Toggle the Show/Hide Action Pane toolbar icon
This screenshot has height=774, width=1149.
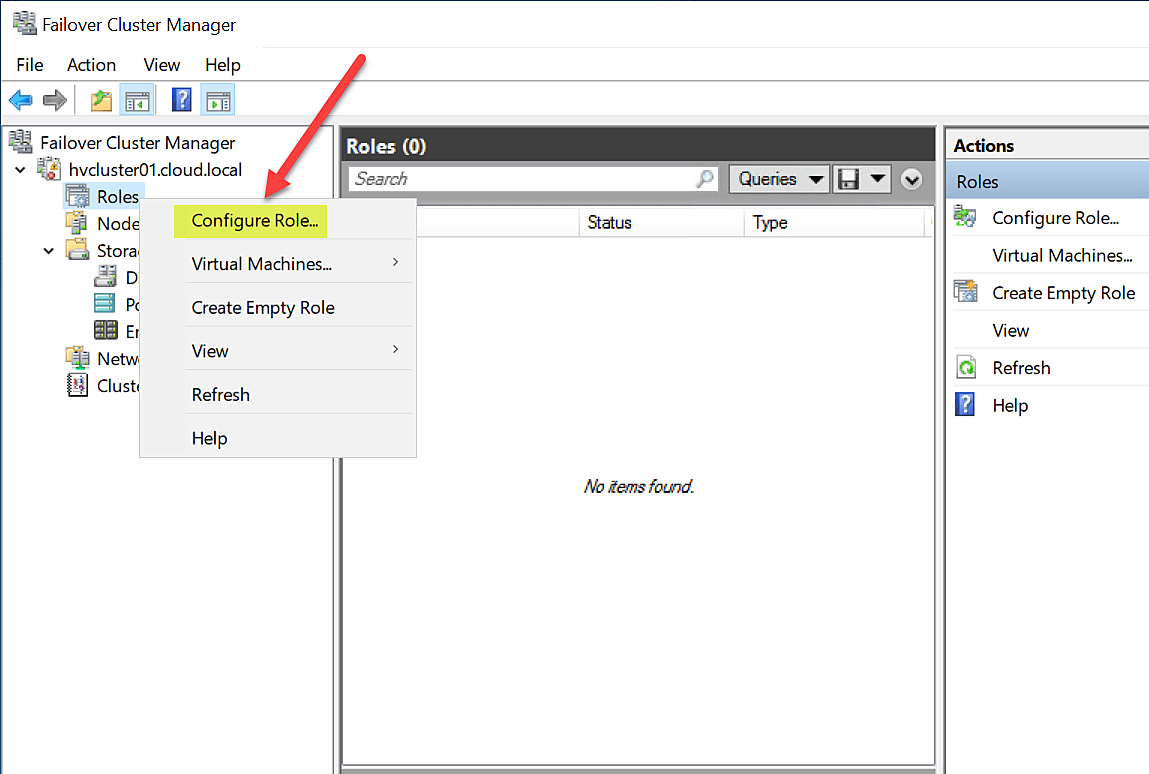click(218, 100)
